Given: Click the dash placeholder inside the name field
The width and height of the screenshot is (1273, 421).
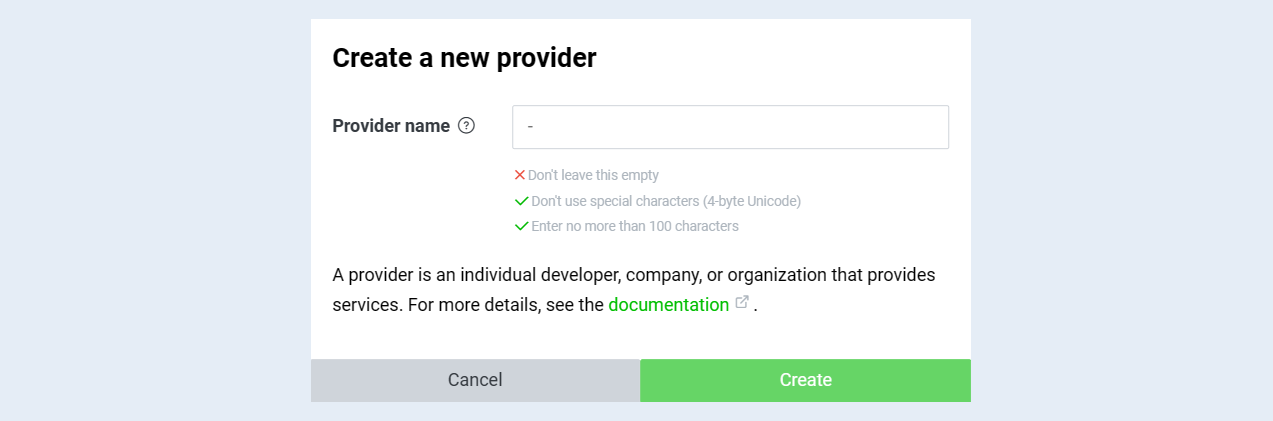Looking at the screenshot, I should pyautogui.click(x=530, y=127).
